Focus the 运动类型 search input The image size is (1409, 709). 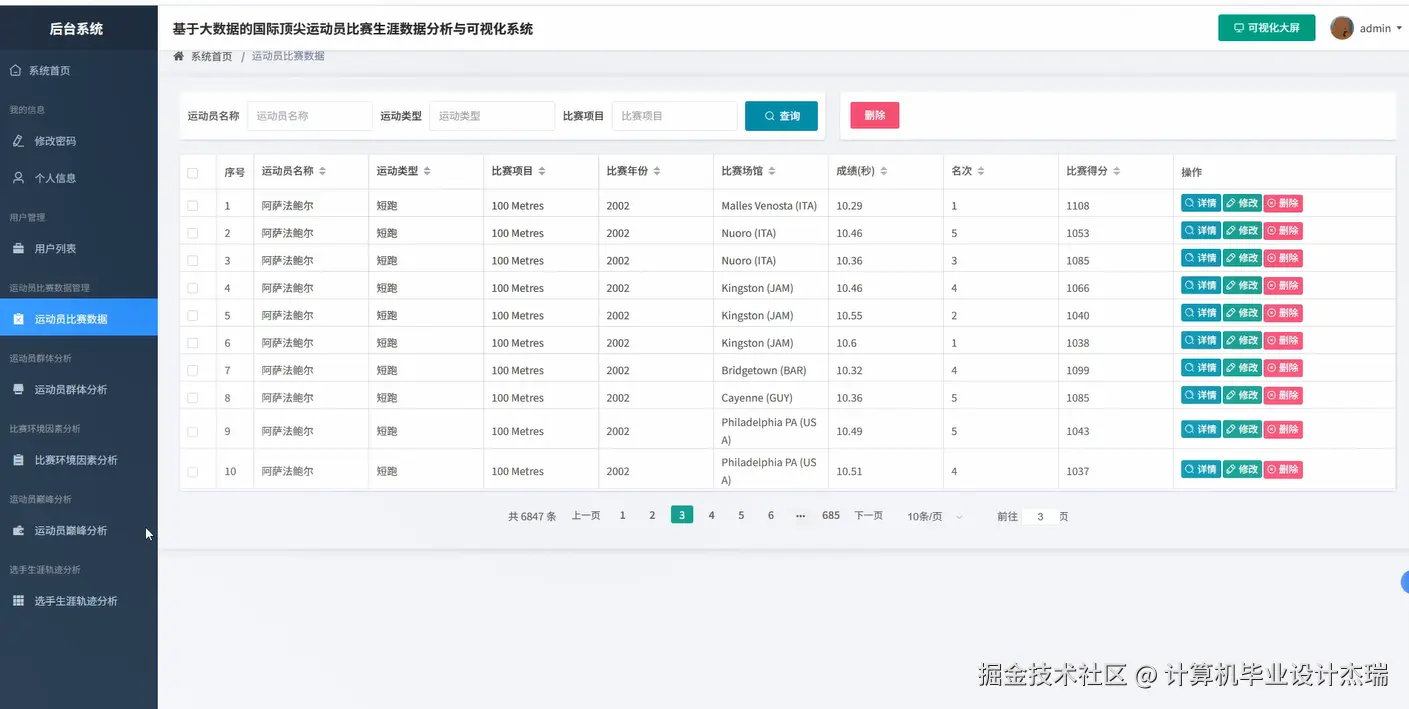pos(492,116)
